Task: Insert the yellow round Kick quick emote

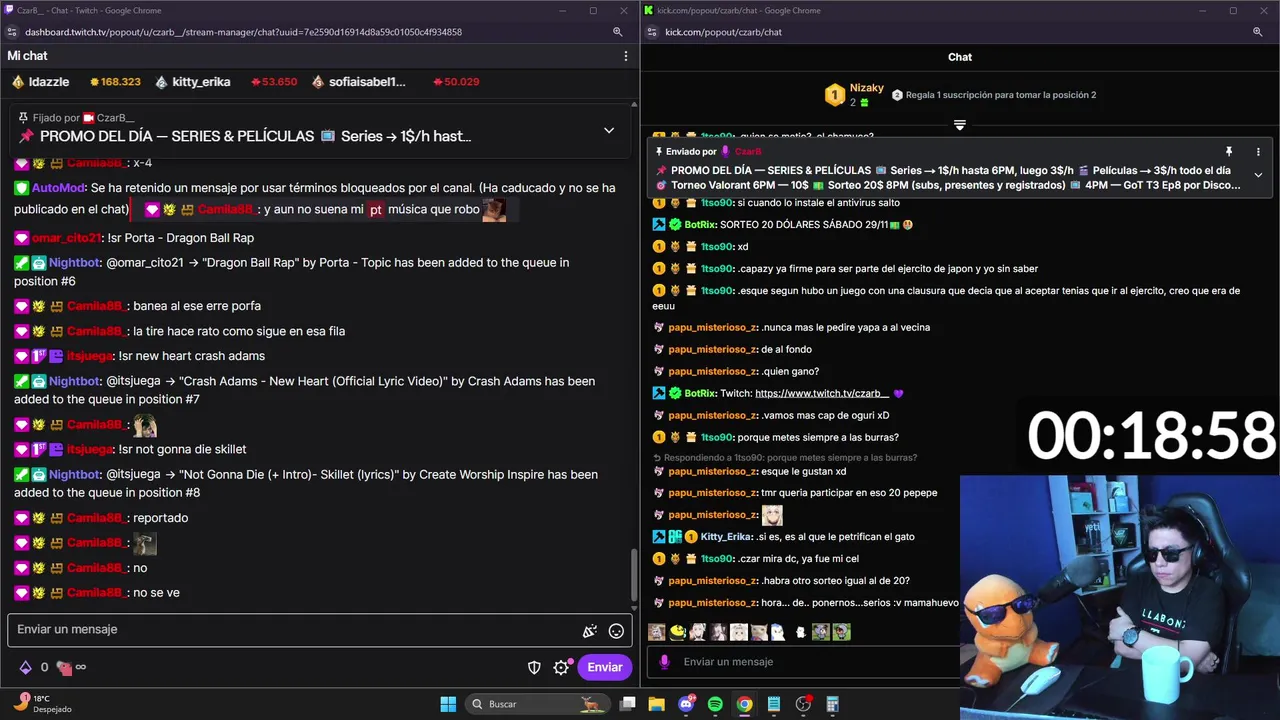Action: tap(677, 632)
